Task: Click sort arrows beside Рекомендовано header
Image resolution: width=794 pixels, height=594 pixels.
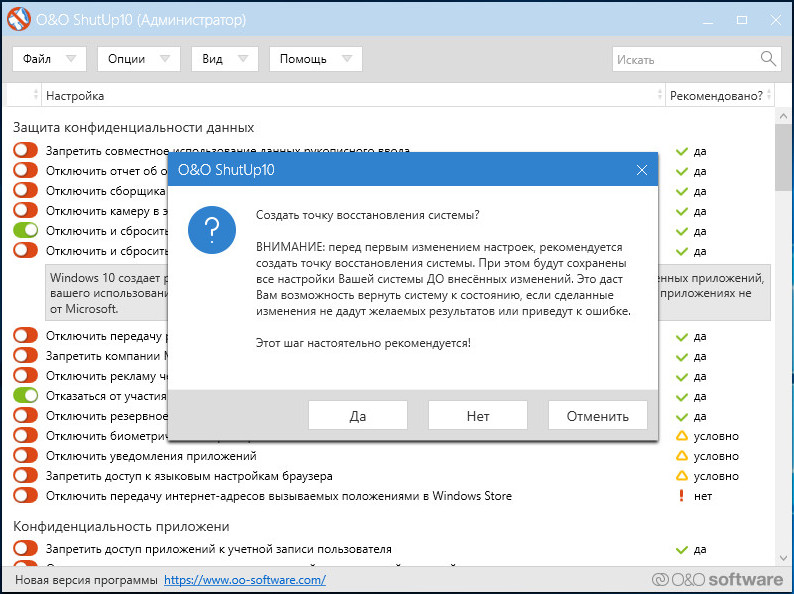Action: click(769, 95)
